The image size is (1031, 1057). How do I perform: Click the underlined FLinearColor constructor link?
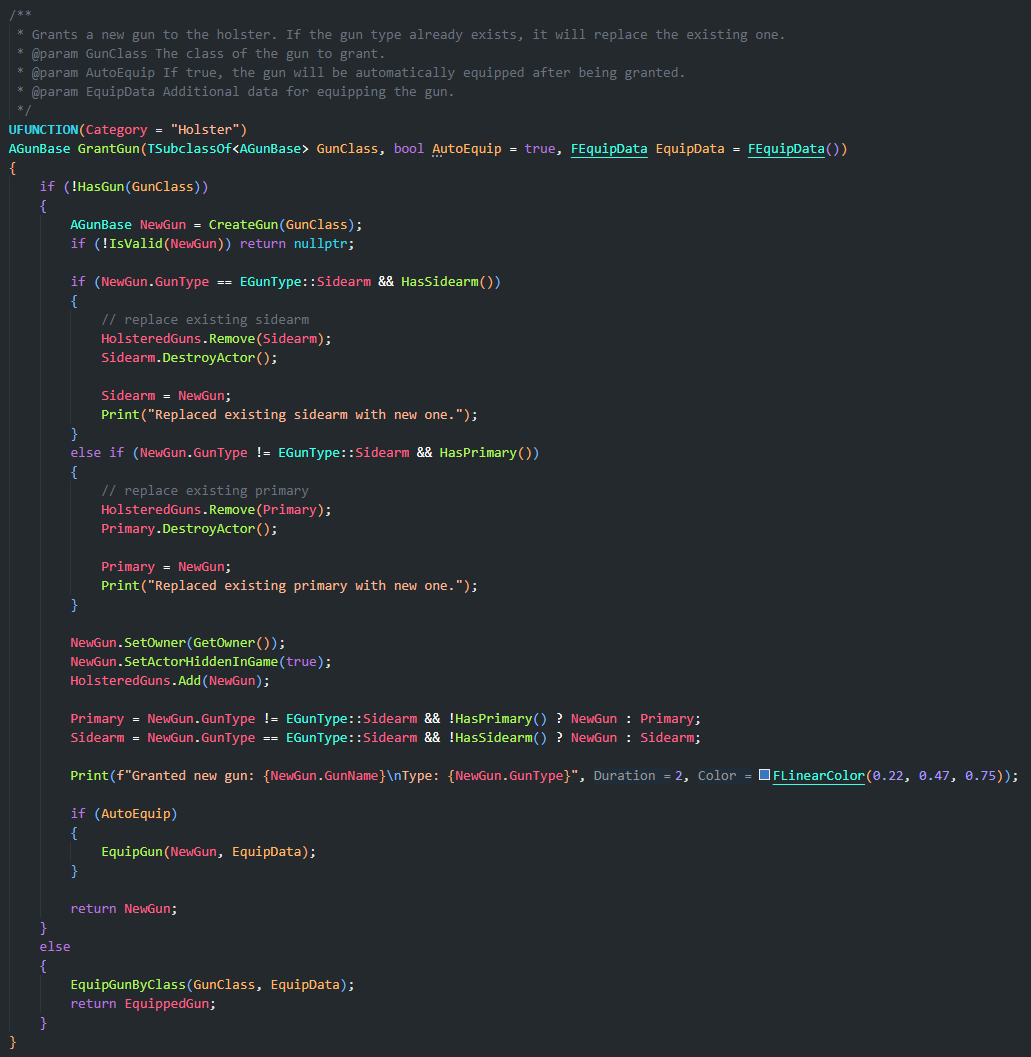(818, 775)
